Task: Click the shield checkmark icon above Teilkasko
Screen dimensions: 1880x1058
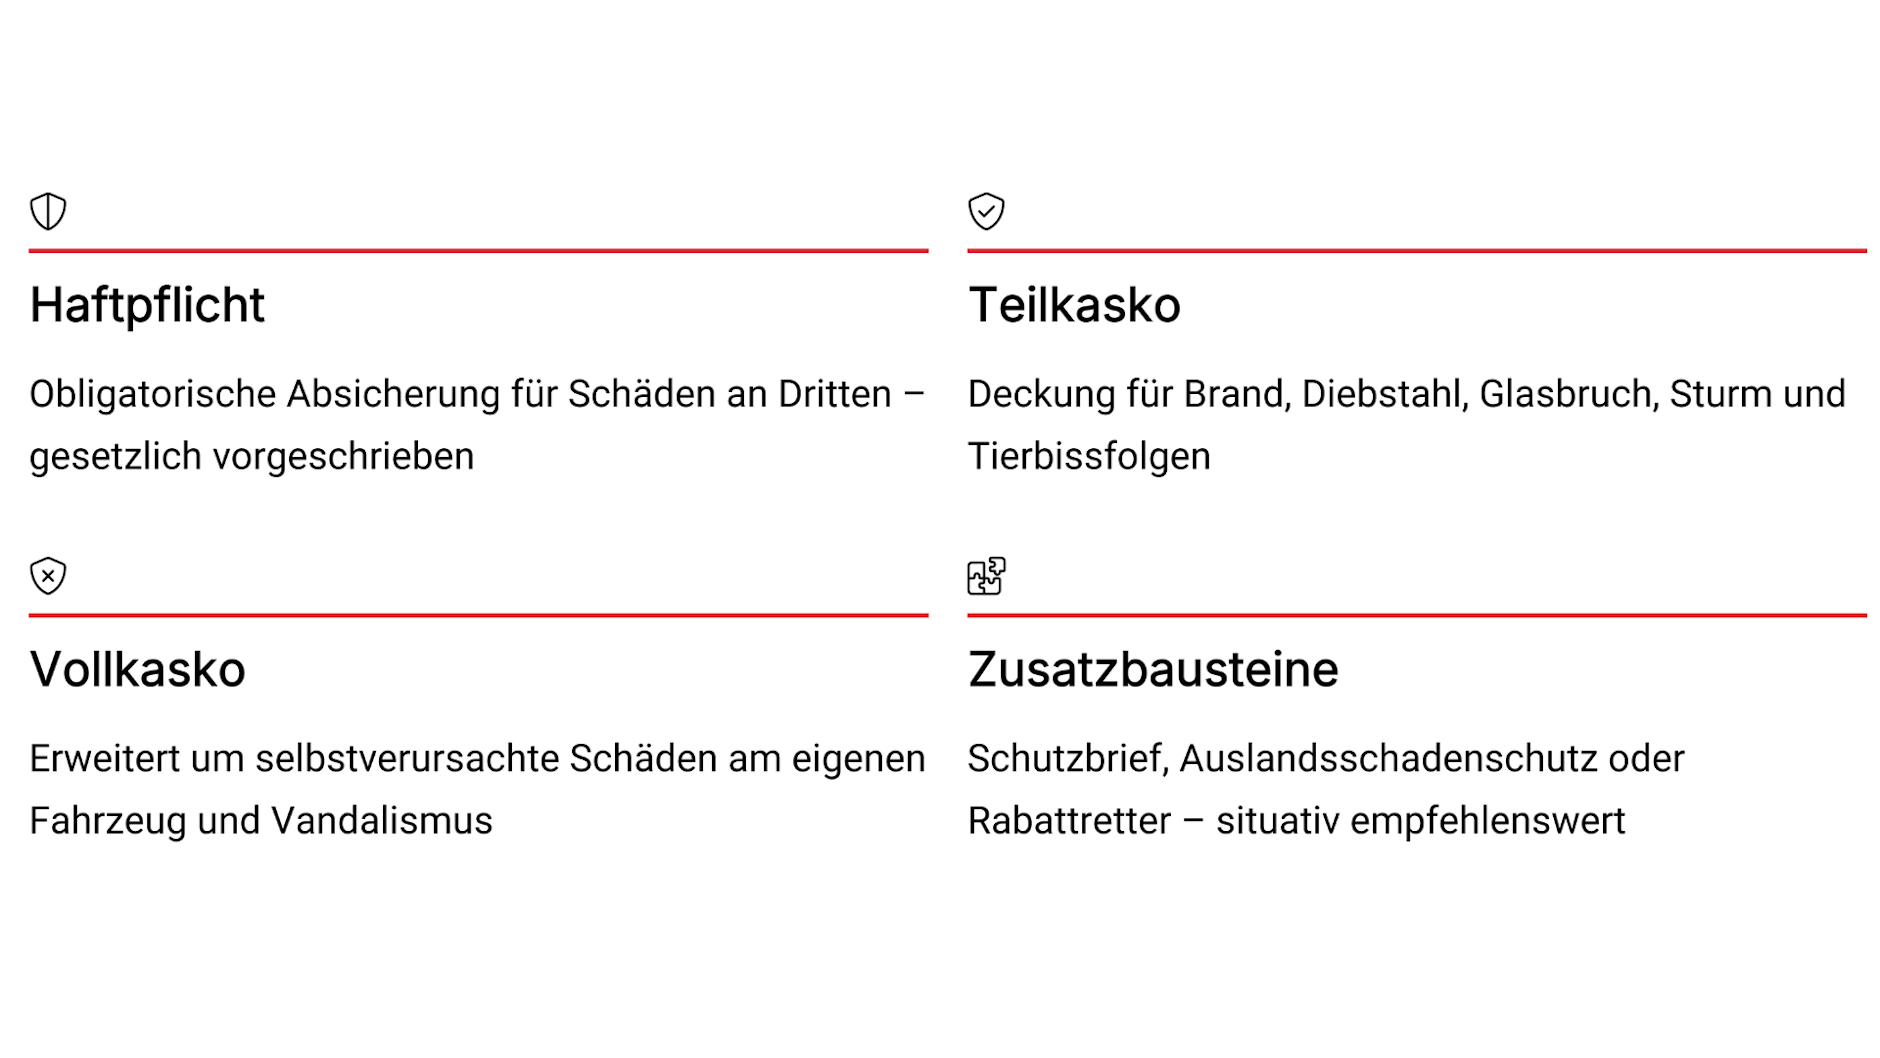Action: 986,211
